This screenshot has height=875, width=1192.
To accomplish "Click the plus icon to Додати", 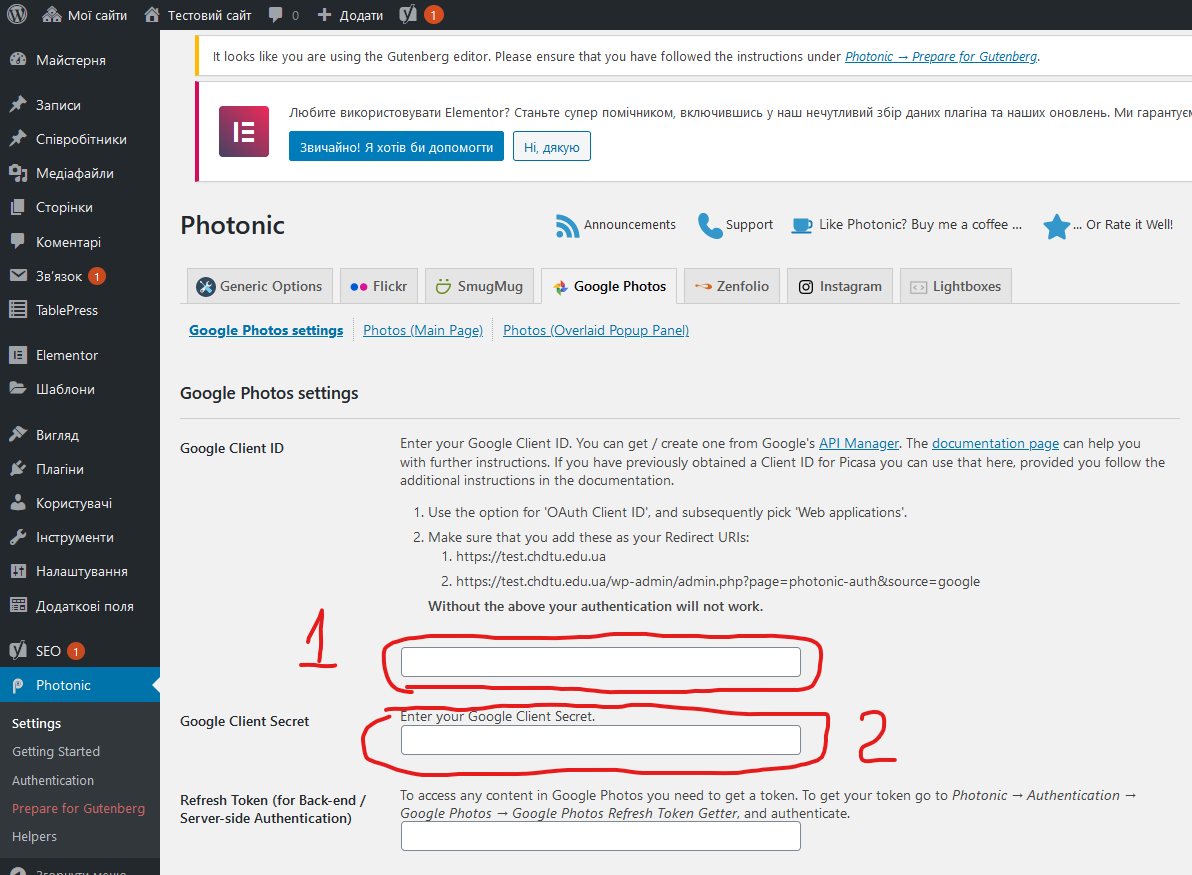I will (325, 14).
